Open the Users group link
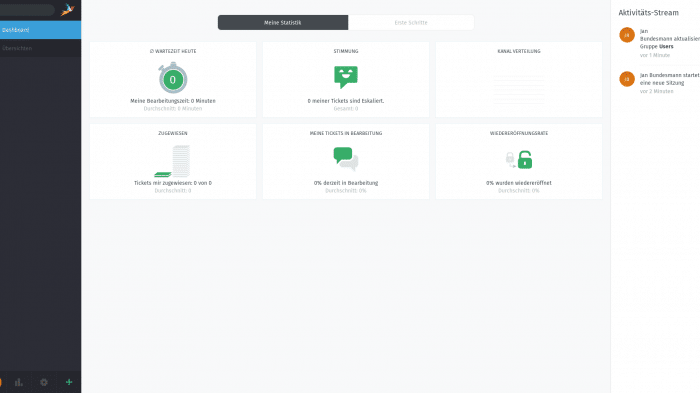Viewport: 700px width, 393px height. coord(666,46)
